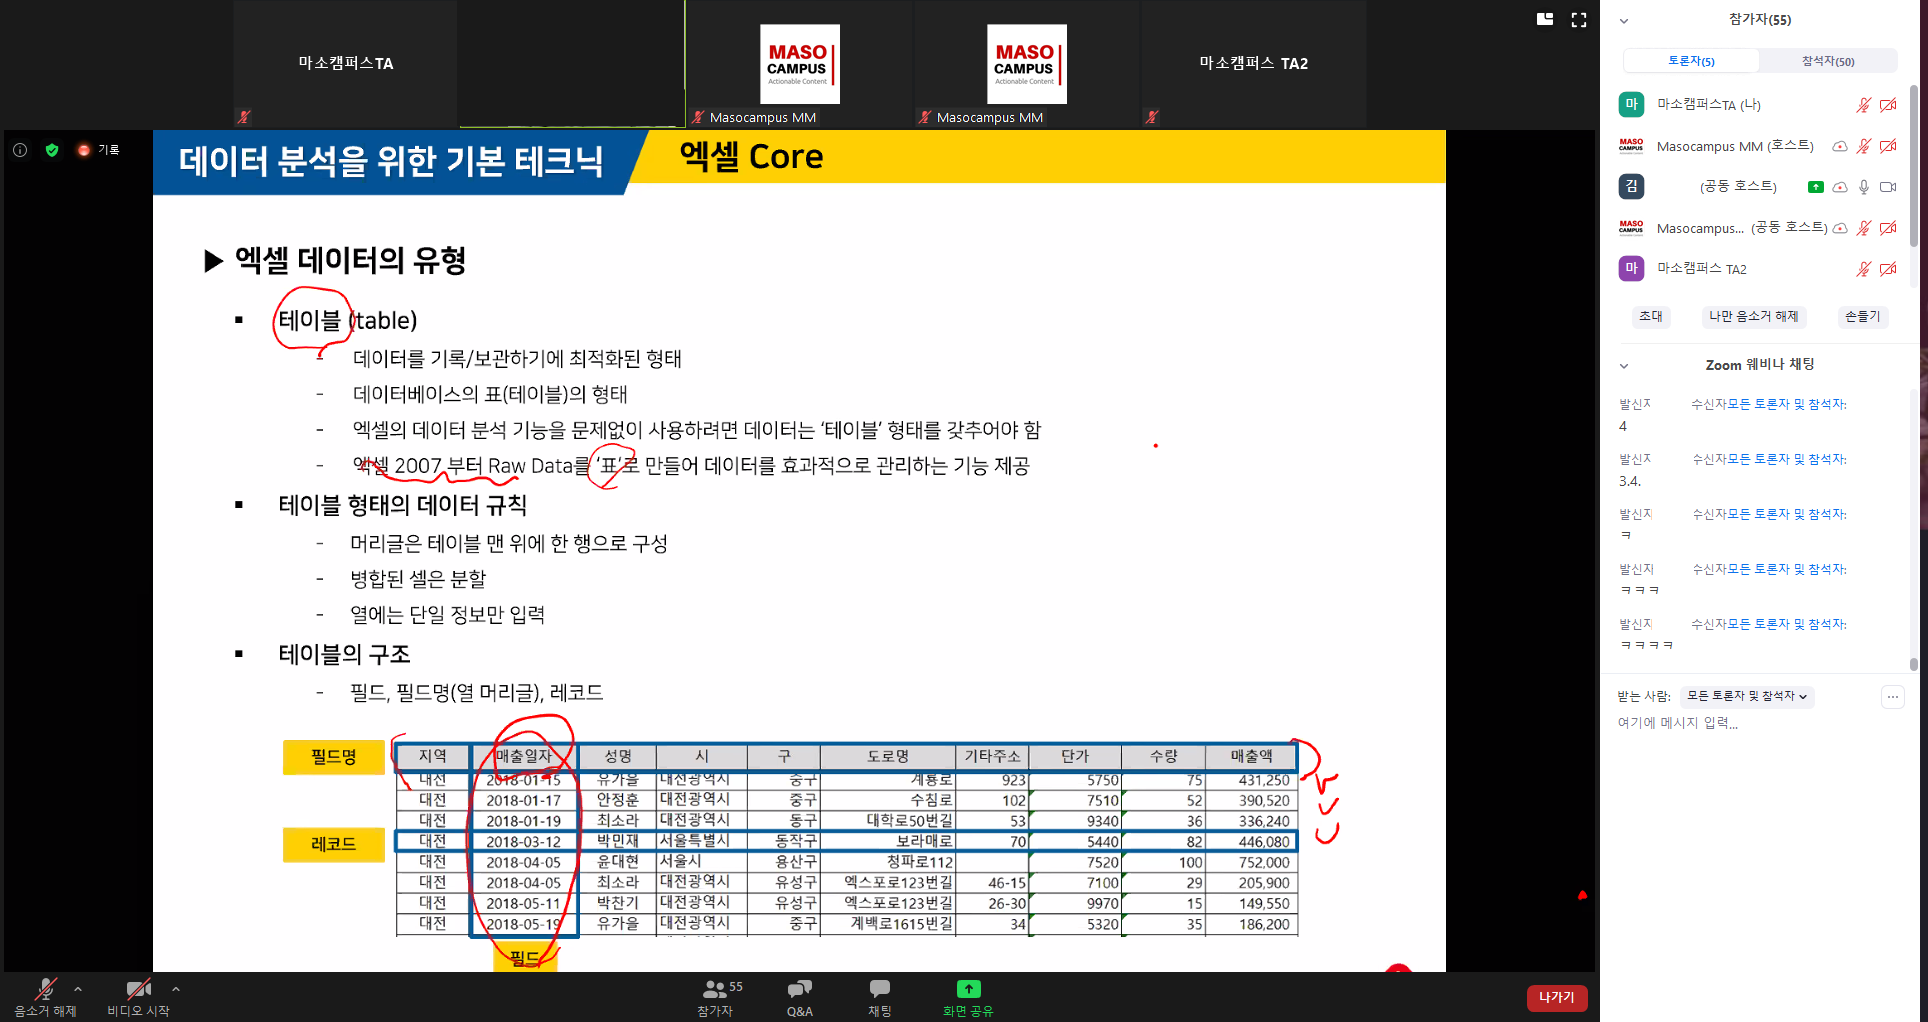Click the meeting info icon
Viewport: 1928px width, 1022px height.
[20, 150]
